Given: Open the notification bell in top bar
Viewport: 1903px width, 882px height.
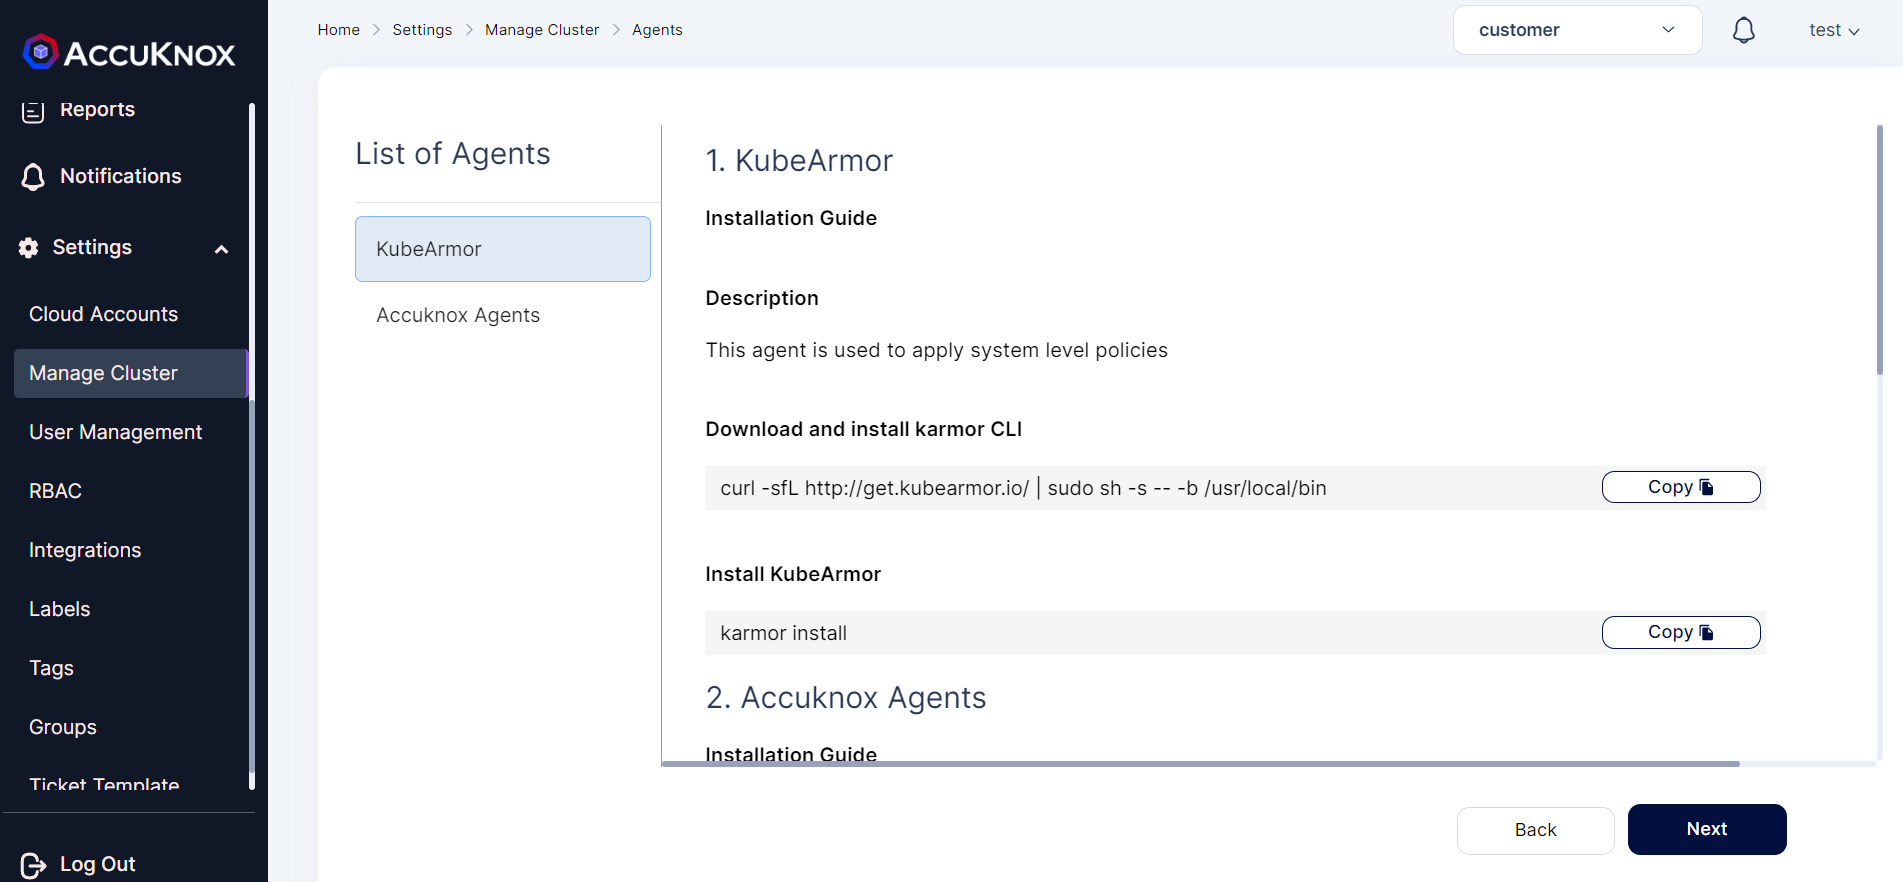Looking at the screenshot, I should pos(1743,30).
